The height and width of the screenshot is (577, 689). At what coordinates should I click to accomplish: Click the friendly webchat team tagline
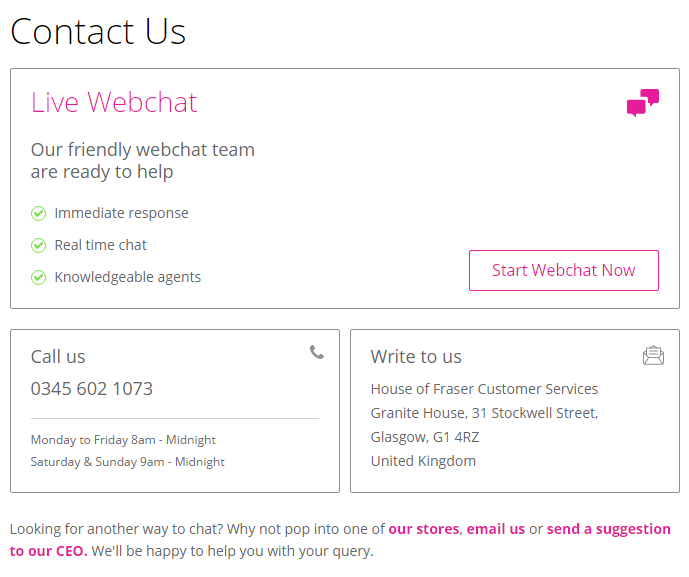point(142,161)
